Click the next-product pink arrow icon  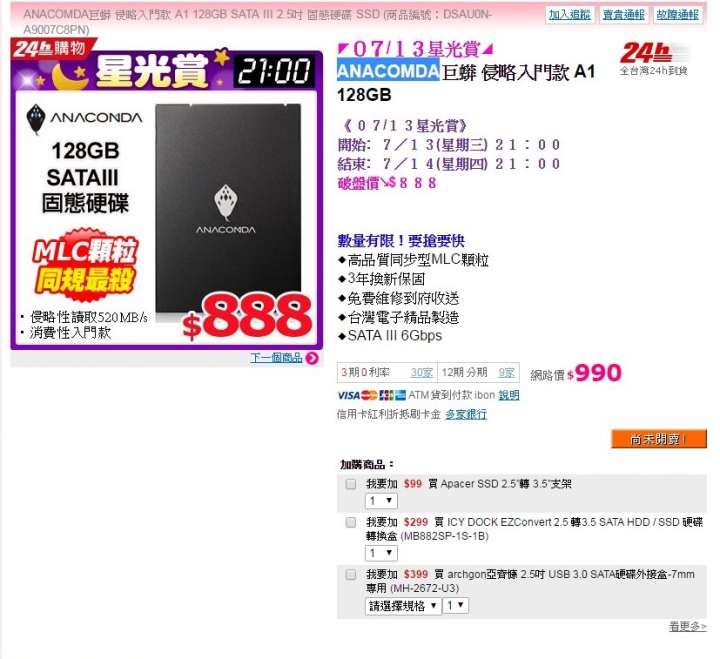(312, 358)
